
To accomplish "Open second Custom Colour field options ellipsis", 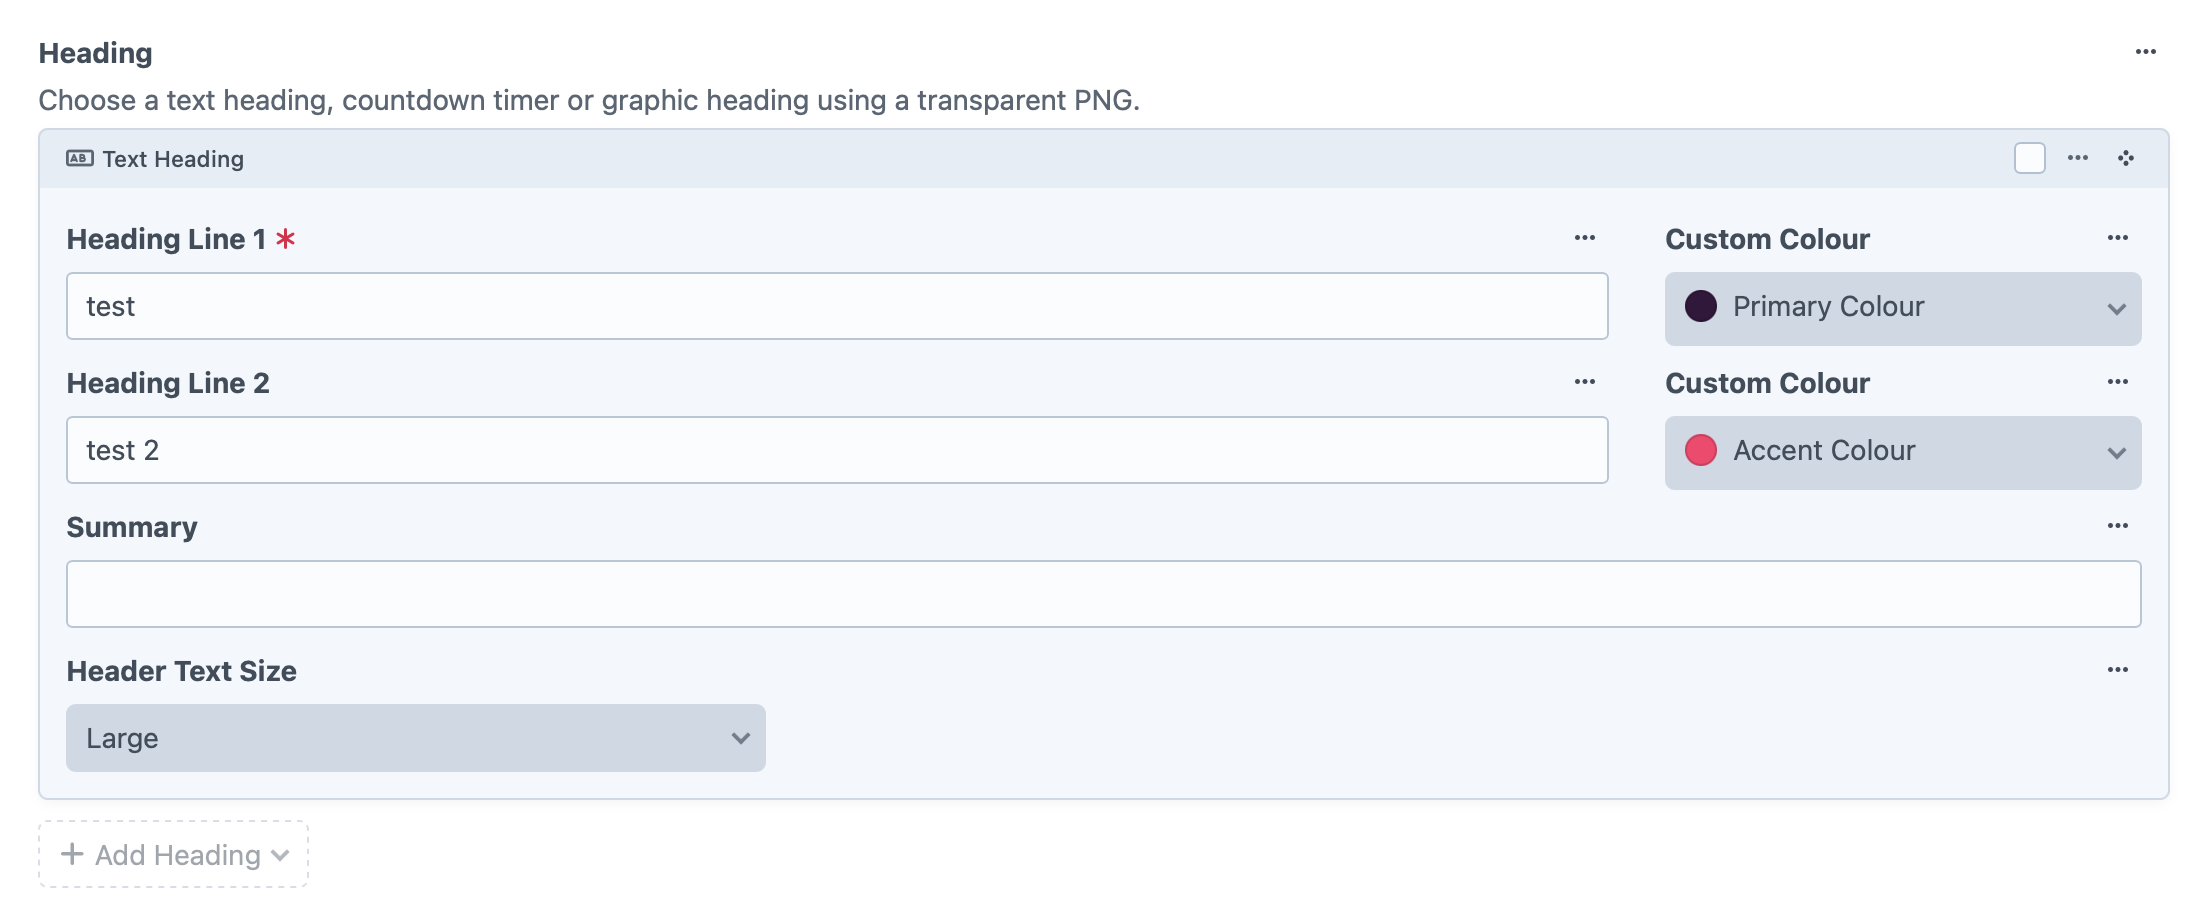I will (2118, 382).
